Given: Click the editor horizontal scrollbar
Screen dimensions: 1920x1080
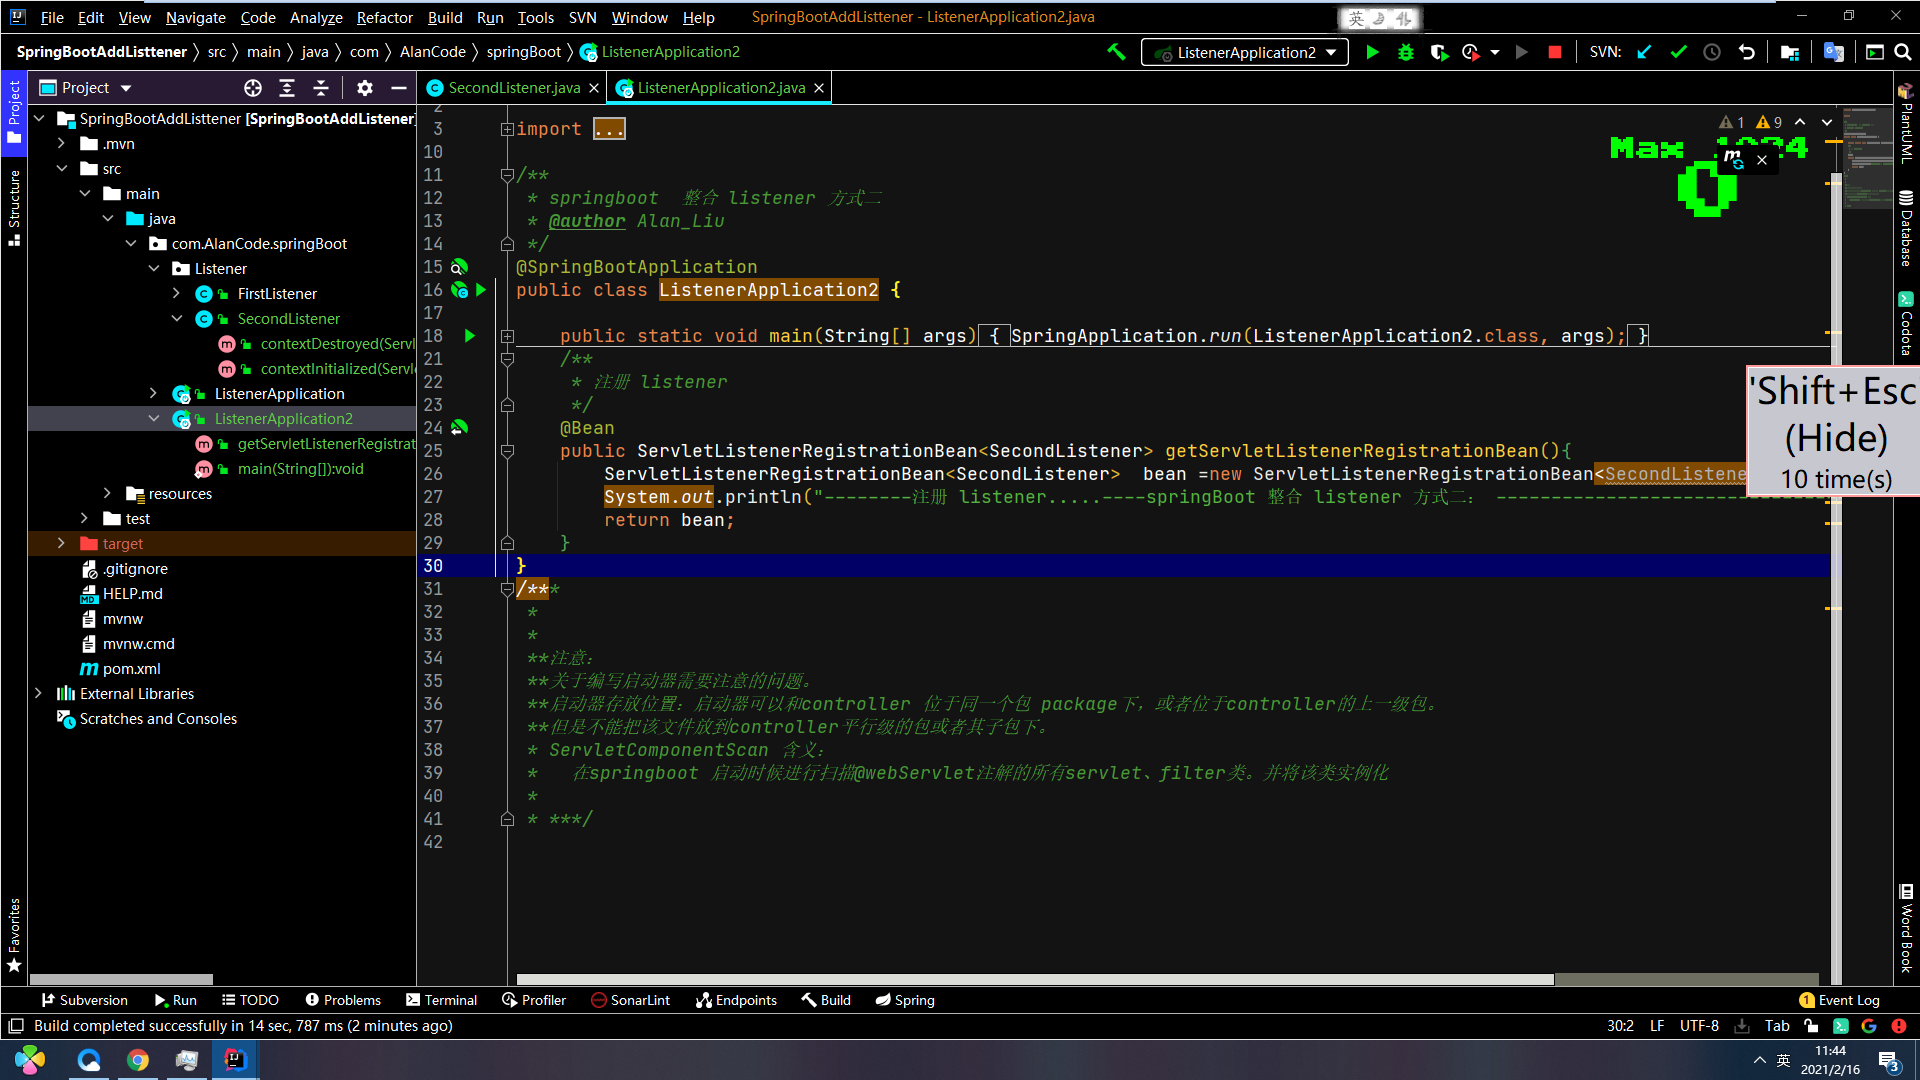Looking at the screenshot, I should point(1035,979).
